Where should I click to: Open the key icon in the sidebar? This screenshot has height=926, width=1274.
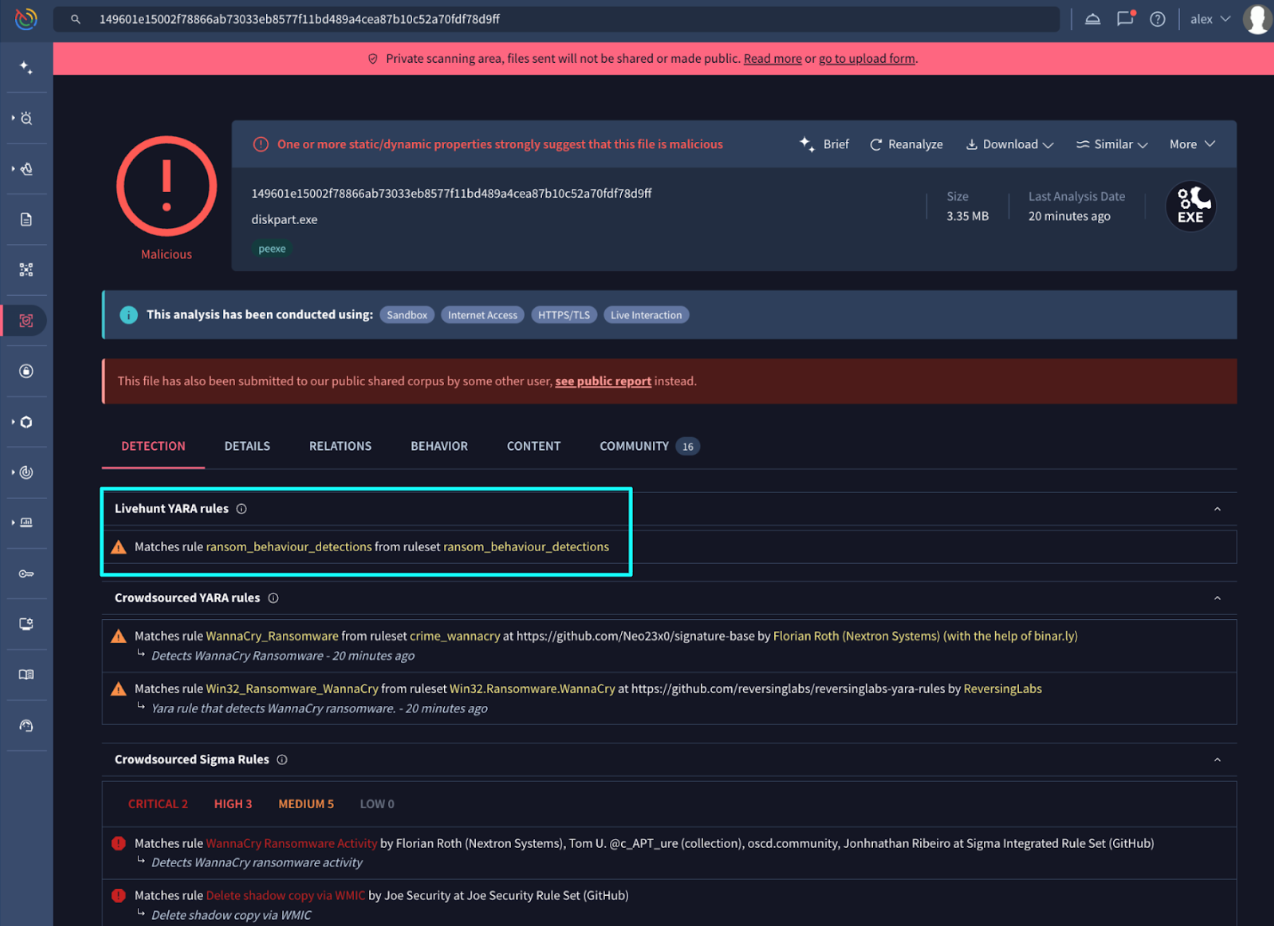tap(26, 573)
